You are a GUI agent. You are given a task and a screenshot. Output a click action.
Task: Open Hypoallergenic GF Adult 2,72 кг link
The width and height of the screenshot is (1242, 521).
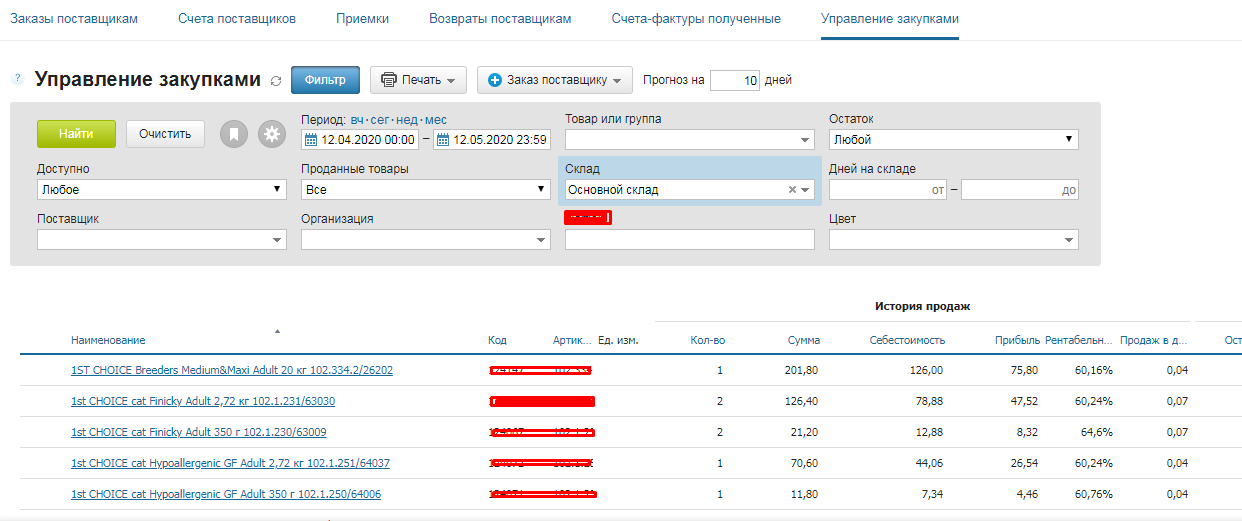pyautogui.click(x=230, y=463)
